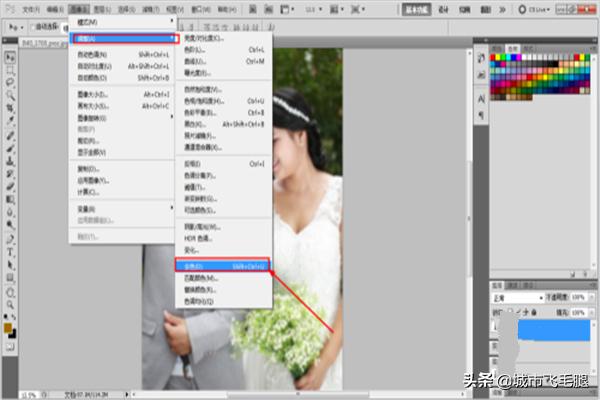Switch to the Channels tab
The image size is (600, 400).
click(512, 286)
